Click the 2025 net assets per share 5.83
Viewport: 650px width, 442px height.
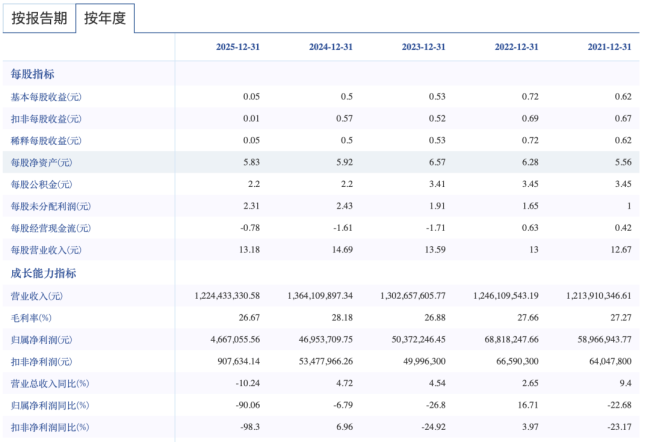(x=252, y=162)
